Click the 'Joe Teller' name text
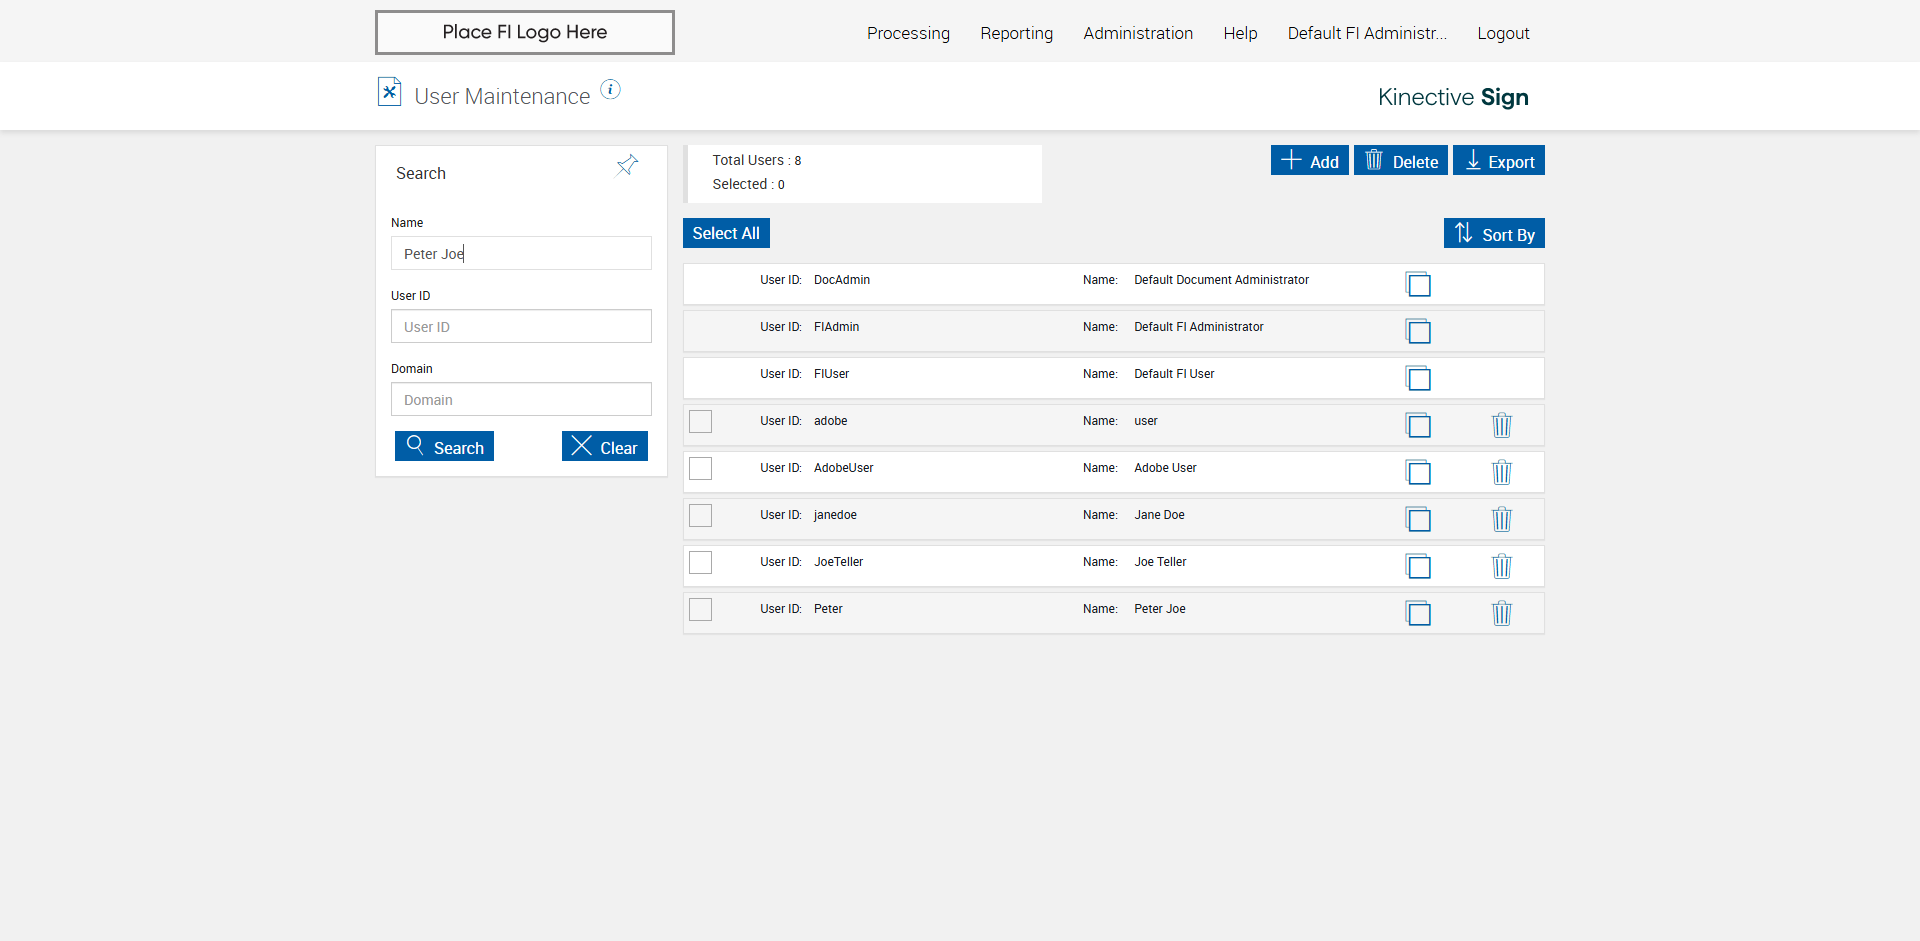Viewport: 1920px width, 941px height. (1160, 562)
